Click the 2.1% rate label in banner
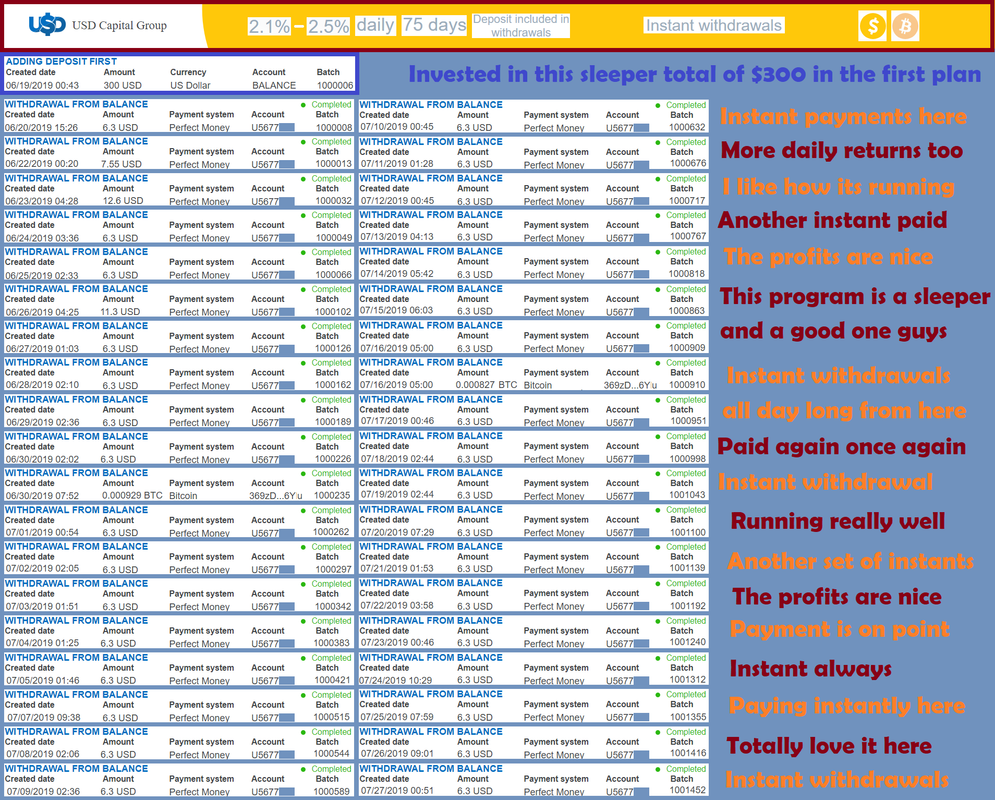Viewport: 995px width, 800px height. click(268, 26)
